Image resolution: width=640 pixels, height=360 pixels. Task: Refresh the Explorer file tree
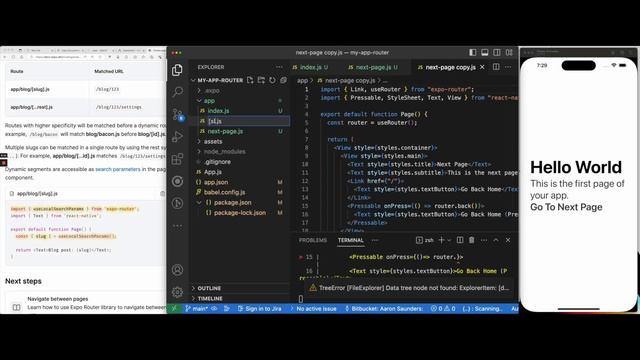click(272, 80)
